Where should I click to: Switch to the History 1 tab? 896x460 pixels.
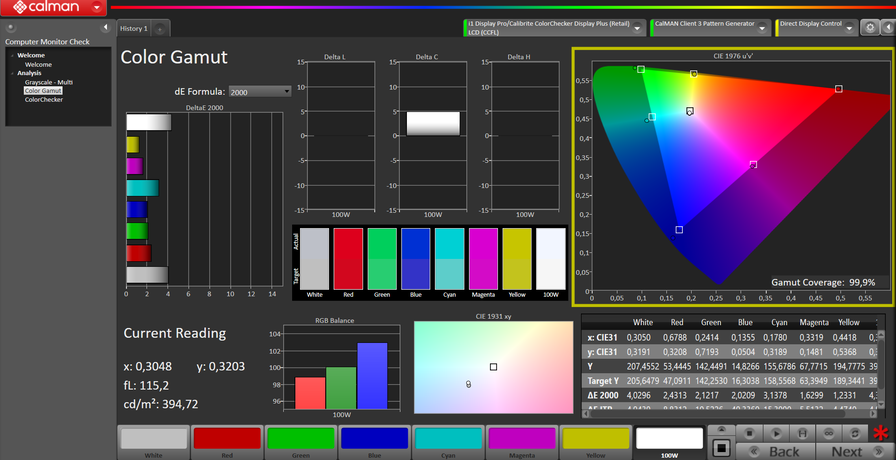click(x=134, y=29)
